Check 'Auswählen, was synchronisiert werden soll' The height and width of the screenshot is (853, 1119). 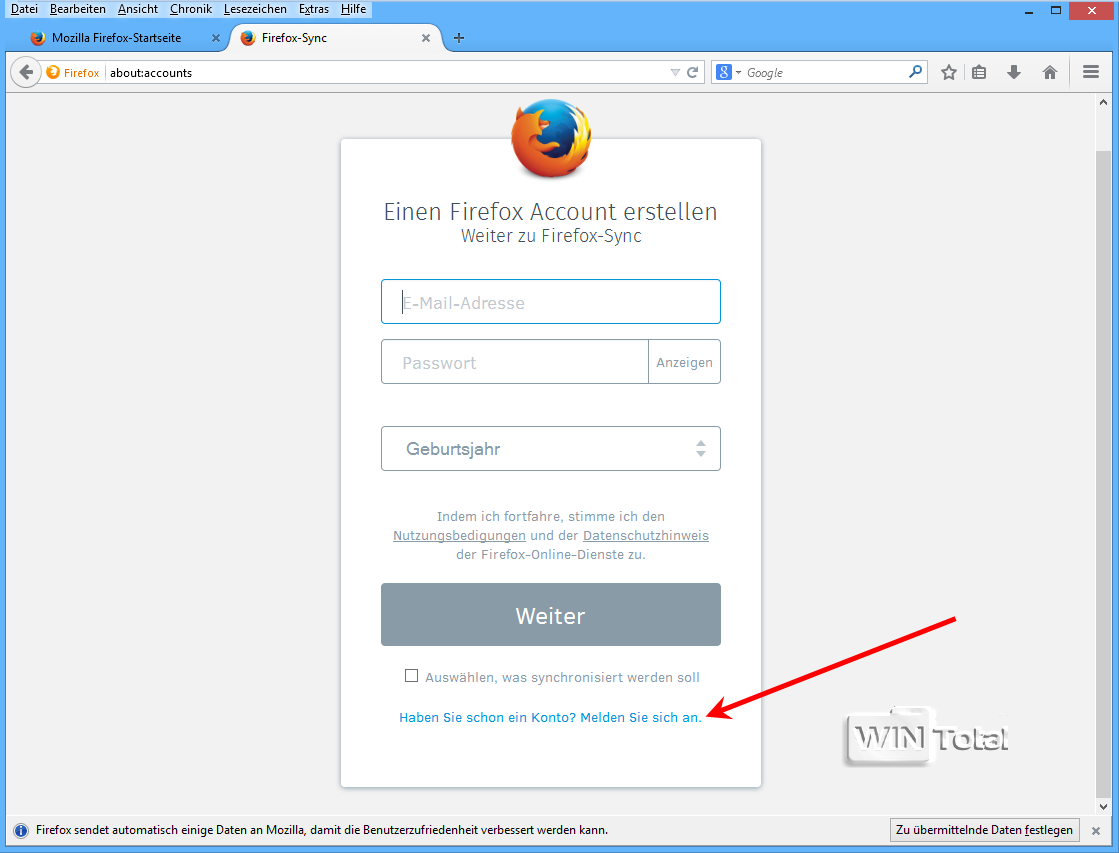[411, 675]
